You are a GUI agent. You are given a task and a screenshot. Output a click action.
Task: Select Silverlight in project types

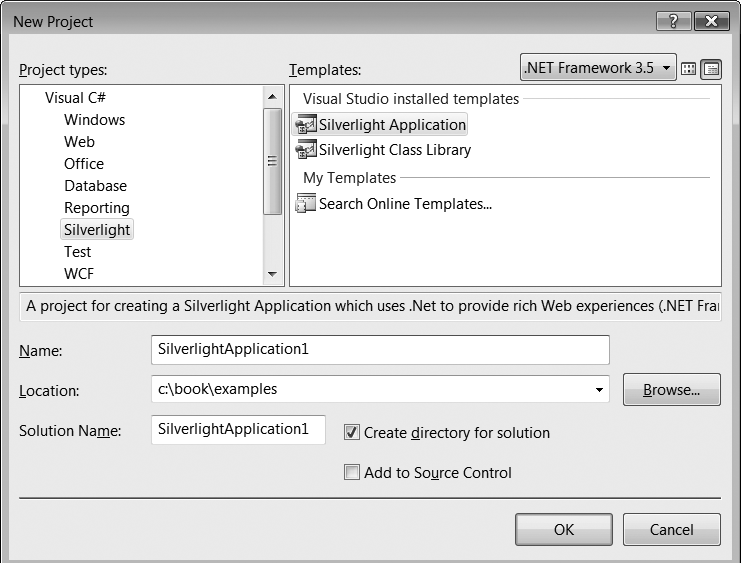tap(97, 230)
